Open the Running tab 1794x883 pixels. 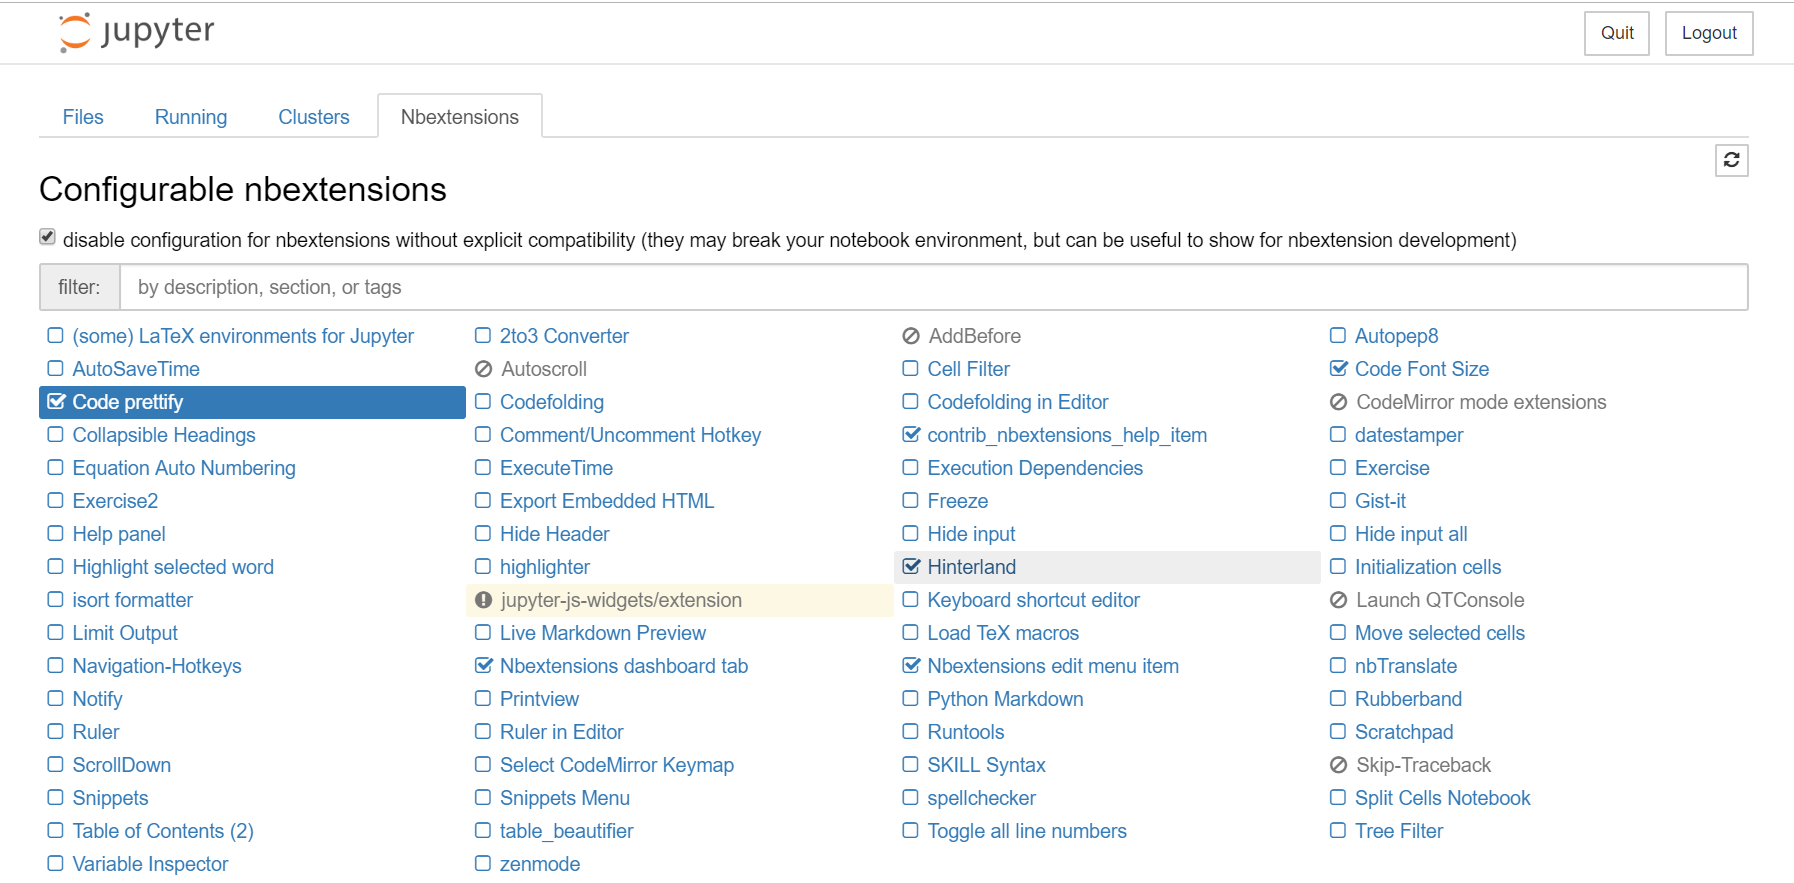(191, 117)
